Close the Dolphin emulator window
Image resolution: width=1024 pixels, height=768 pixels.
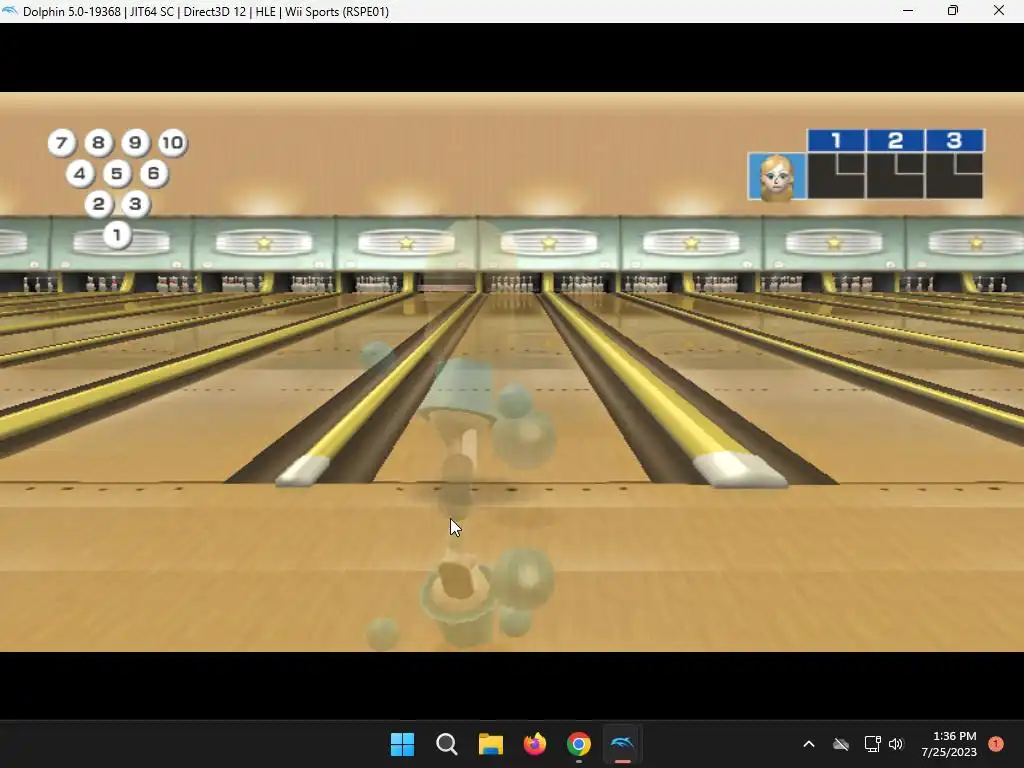[x=999, y=11]
